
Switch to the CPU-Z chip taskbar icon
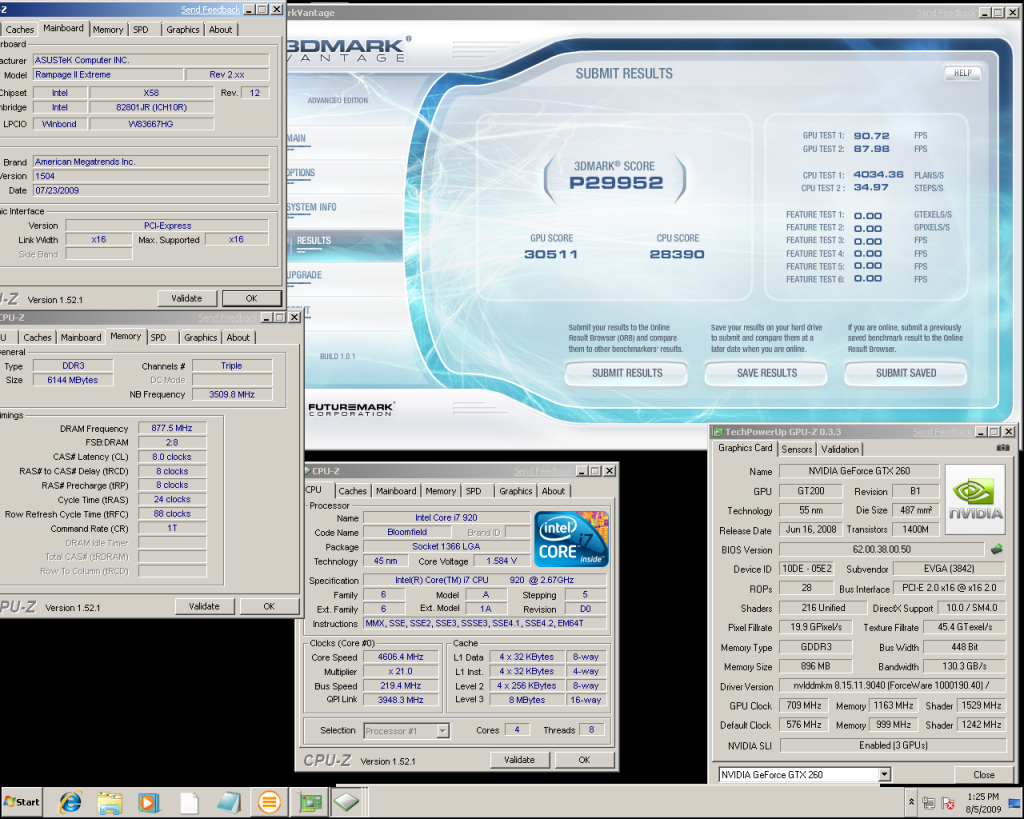[x=346, y=801]
